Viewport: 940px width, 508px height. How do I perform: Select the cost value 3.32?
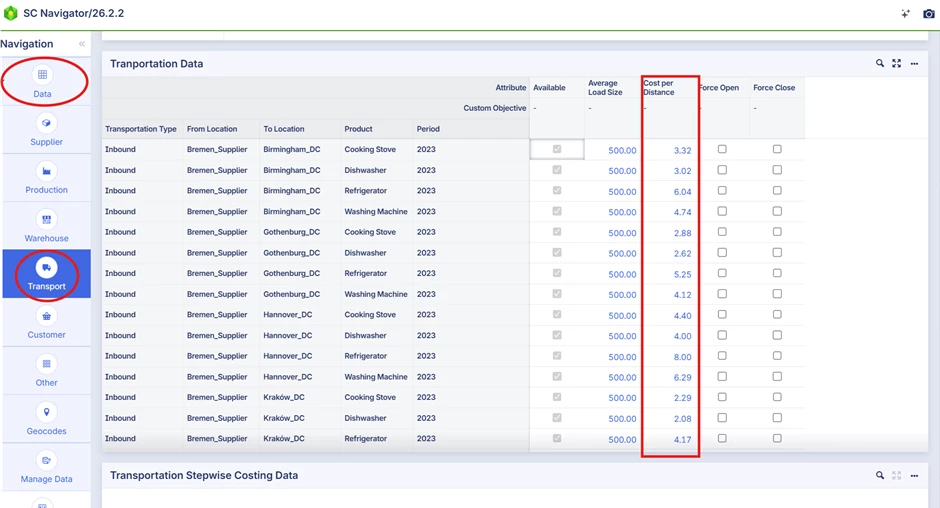[682, 151]
